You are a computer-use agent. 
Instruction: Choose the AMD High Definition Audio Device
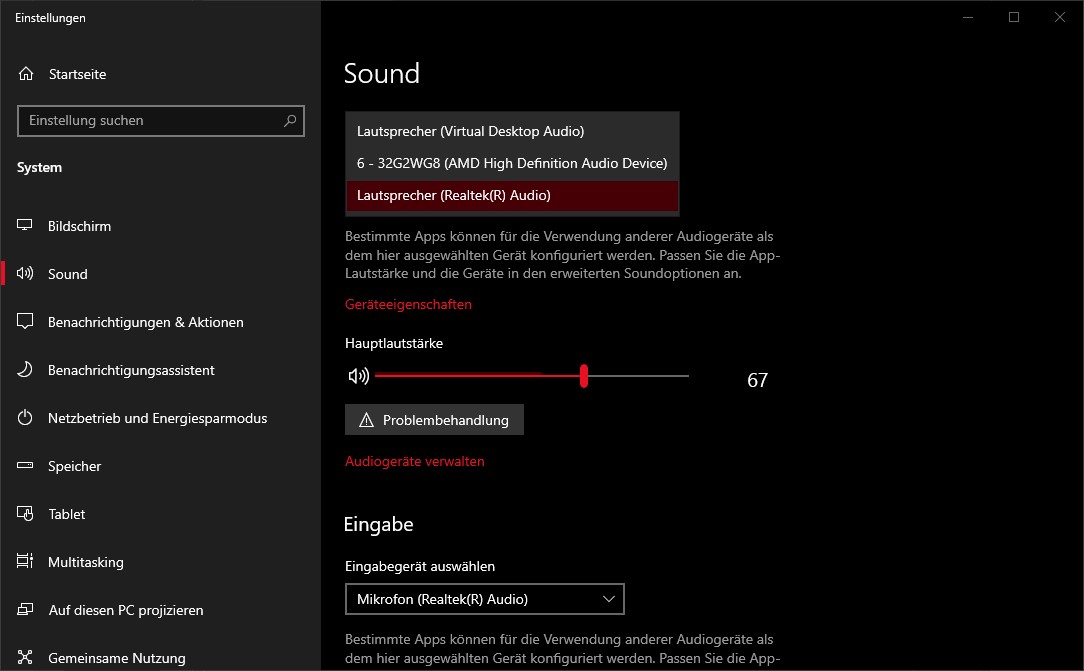[x=511, y=163]
